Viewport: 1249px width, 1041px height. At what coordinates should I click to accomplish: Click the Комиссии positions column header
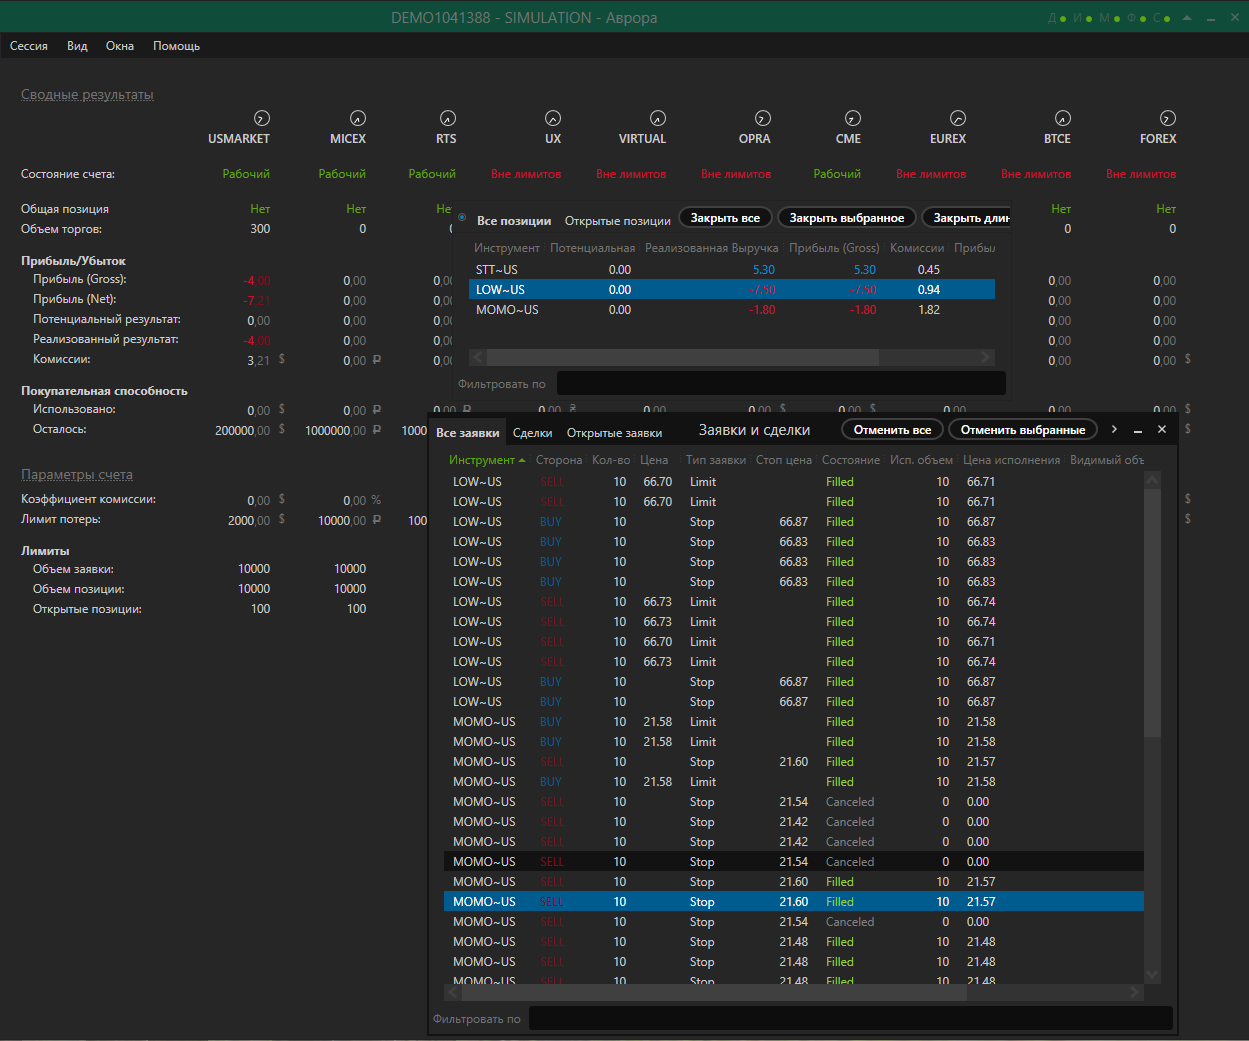click(x=917, y=248)
